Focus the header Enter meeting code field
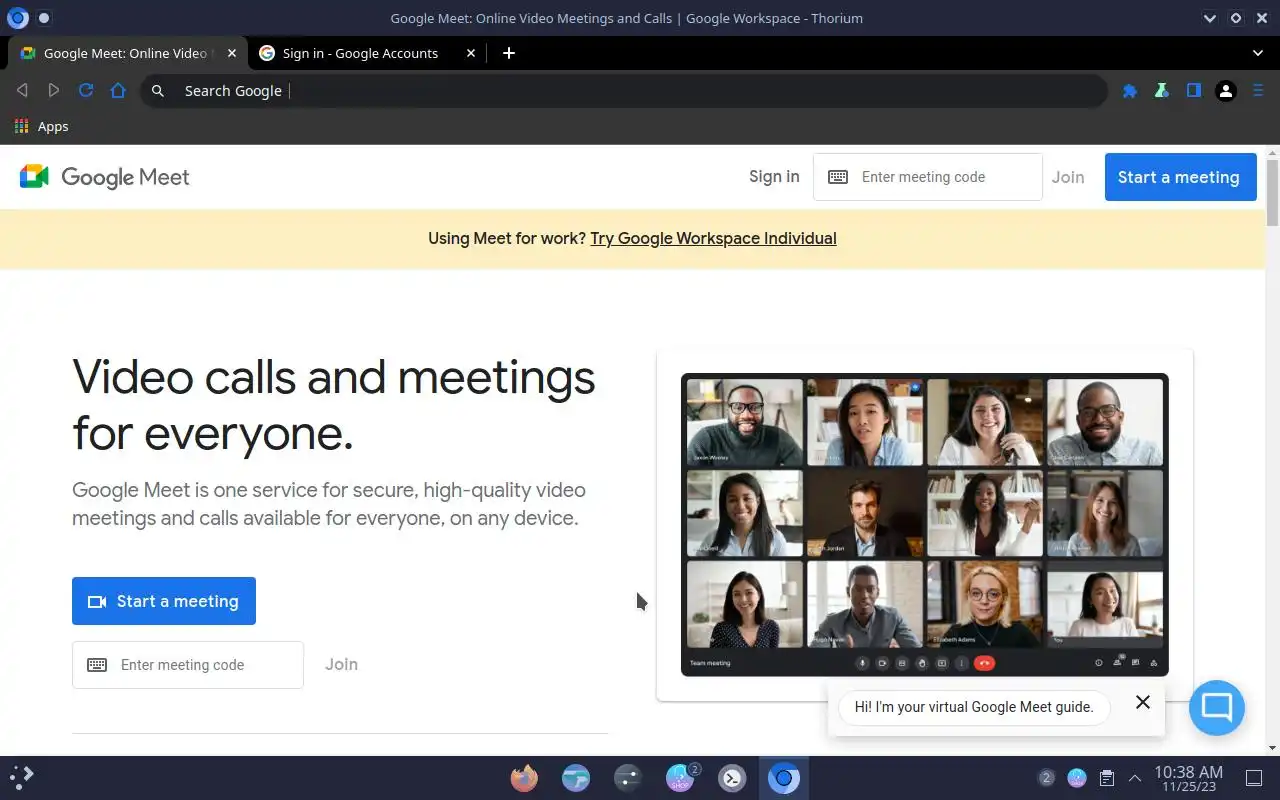 pos(928,177)
